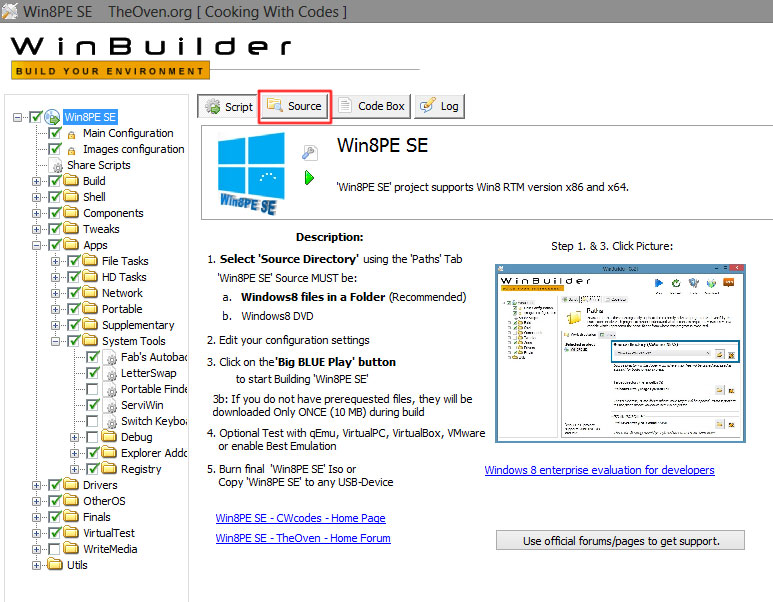
Task: Click the OtherOS folder icon
Action: point(71,500)
